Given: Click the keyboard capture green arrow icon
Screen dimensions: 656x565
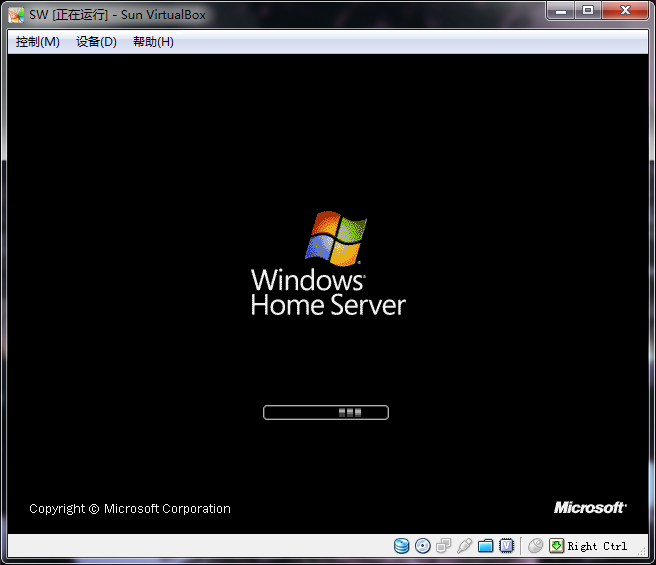Looking at the screenshot, I should point(556,546).
